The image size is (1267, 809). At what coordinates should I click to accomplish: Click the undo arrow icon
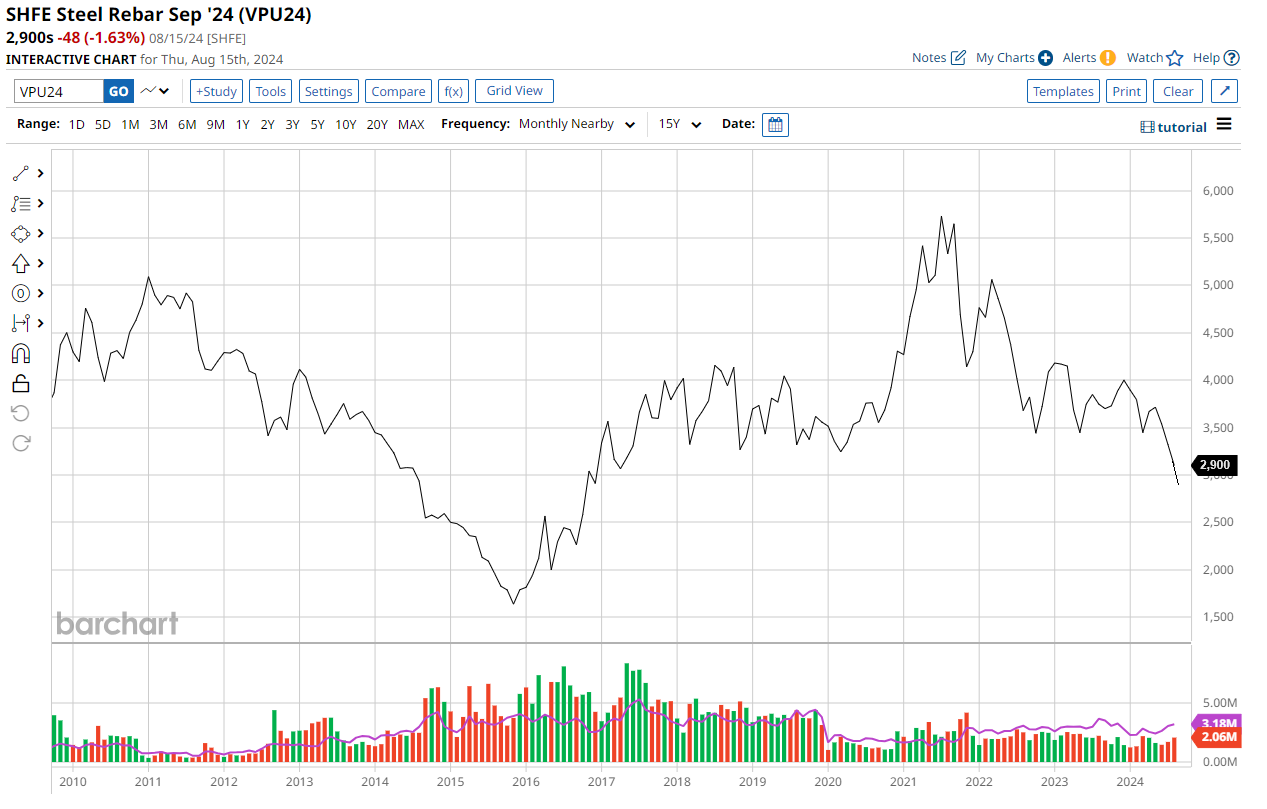coord(21,413)
